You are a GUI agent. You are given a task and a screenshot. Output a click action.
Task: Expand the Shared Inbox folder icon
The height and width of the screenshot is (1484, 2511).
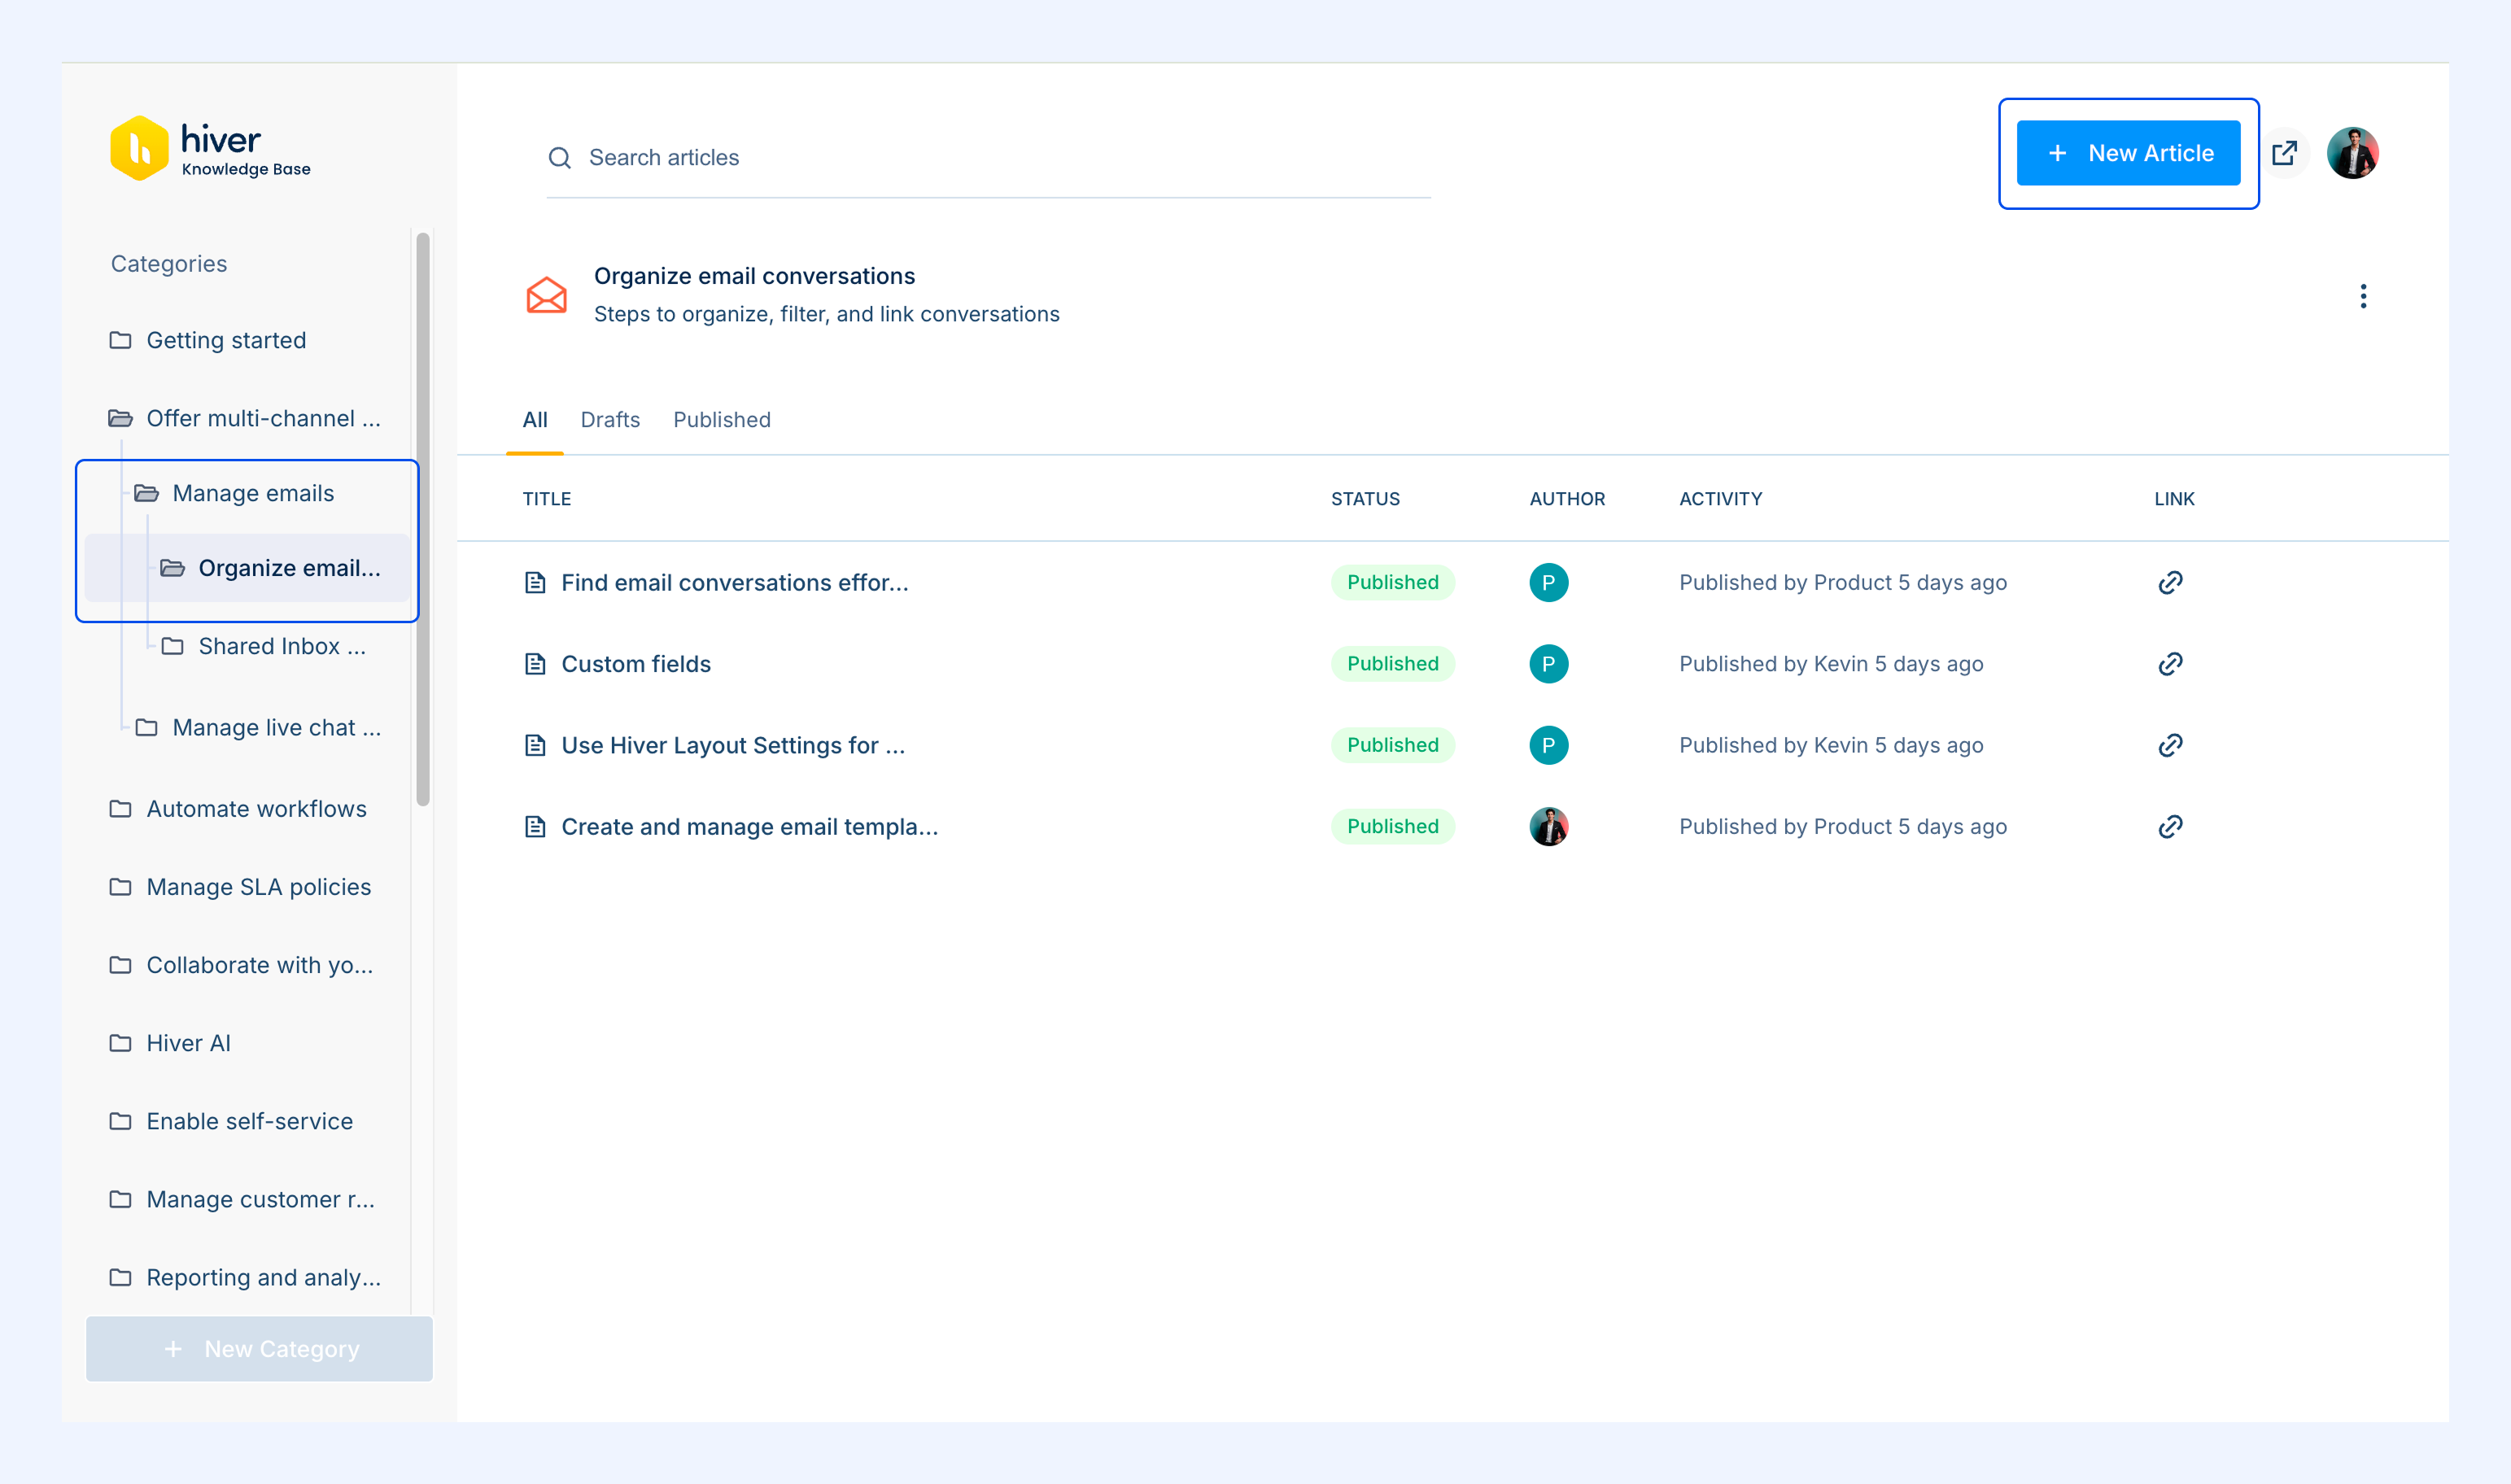coord(172,646)
